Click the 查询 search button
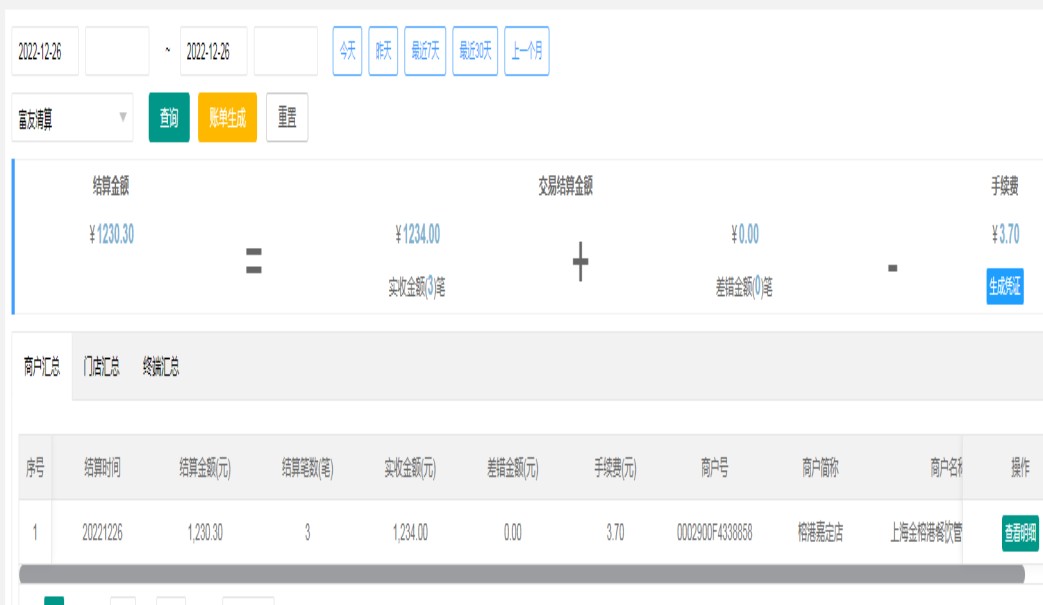Image resolution: width=1043 pixels, height=605 pixels. (169, 118)
